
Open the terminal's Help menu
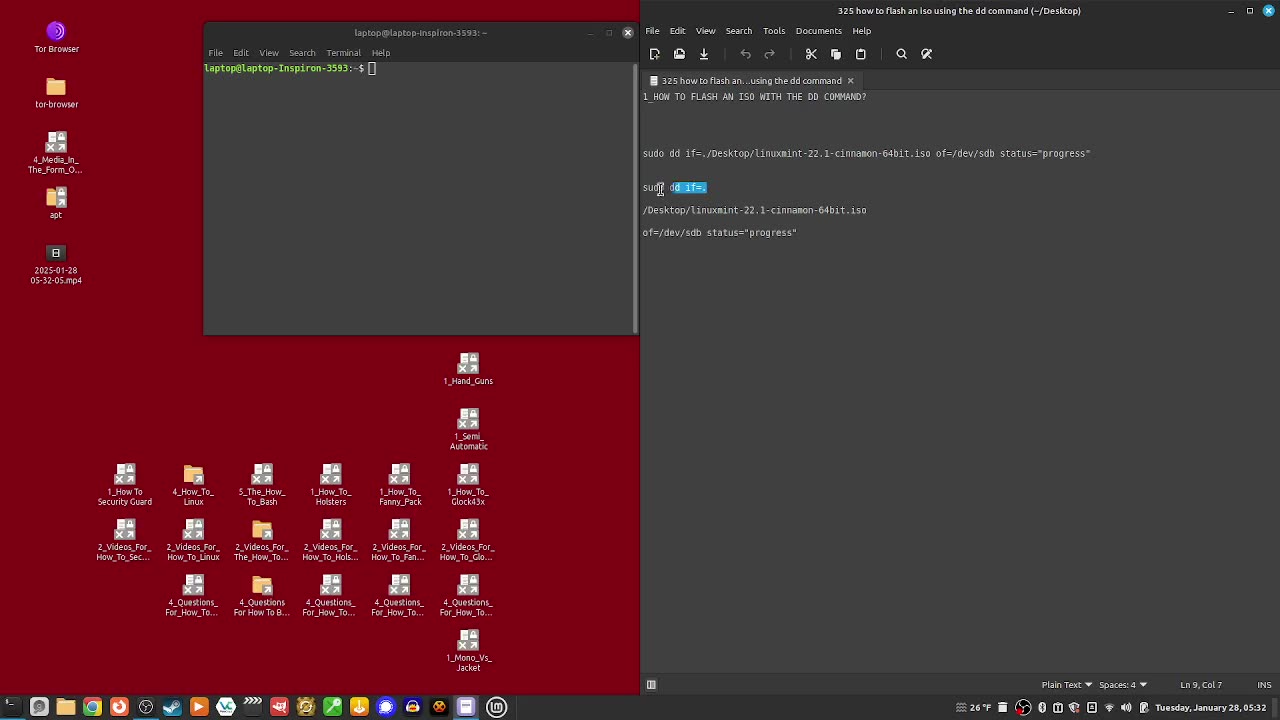(381, 53)
